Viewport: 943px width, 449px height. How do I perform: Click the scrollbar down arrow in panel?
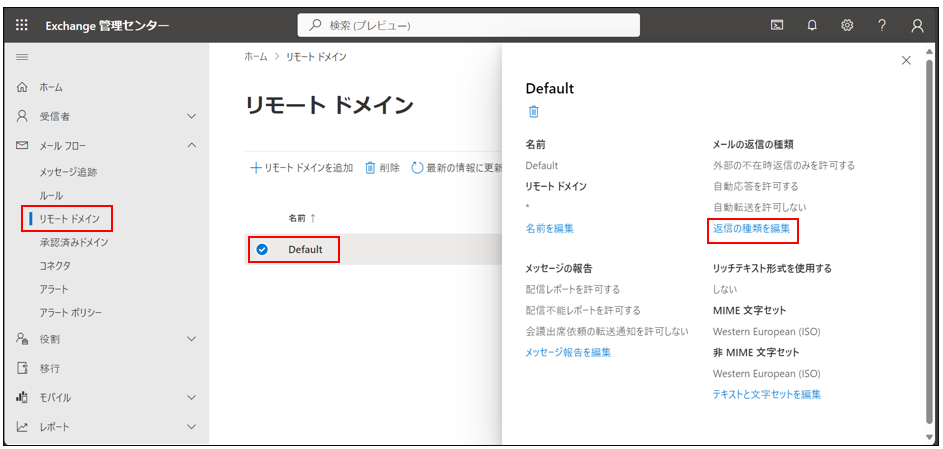coord(930,436)
